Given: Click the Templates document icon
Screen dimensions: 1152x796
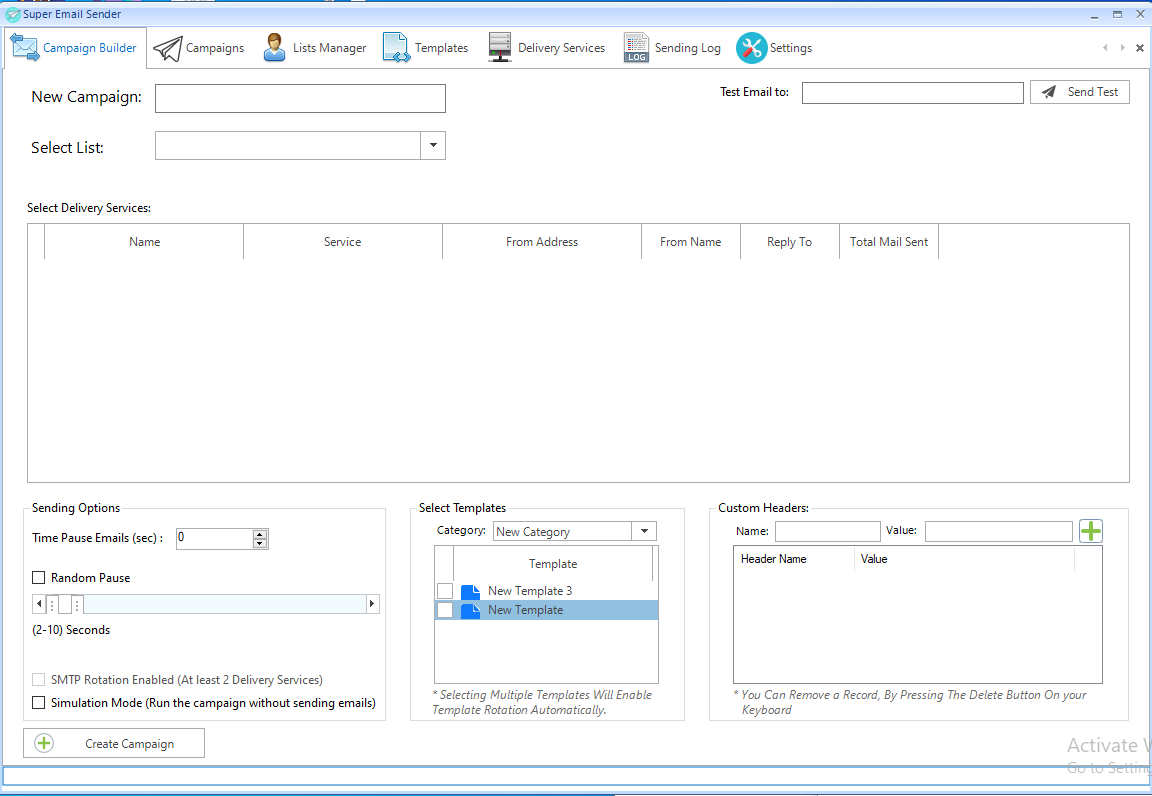Looking at the screenshot, I should (396, 48).
